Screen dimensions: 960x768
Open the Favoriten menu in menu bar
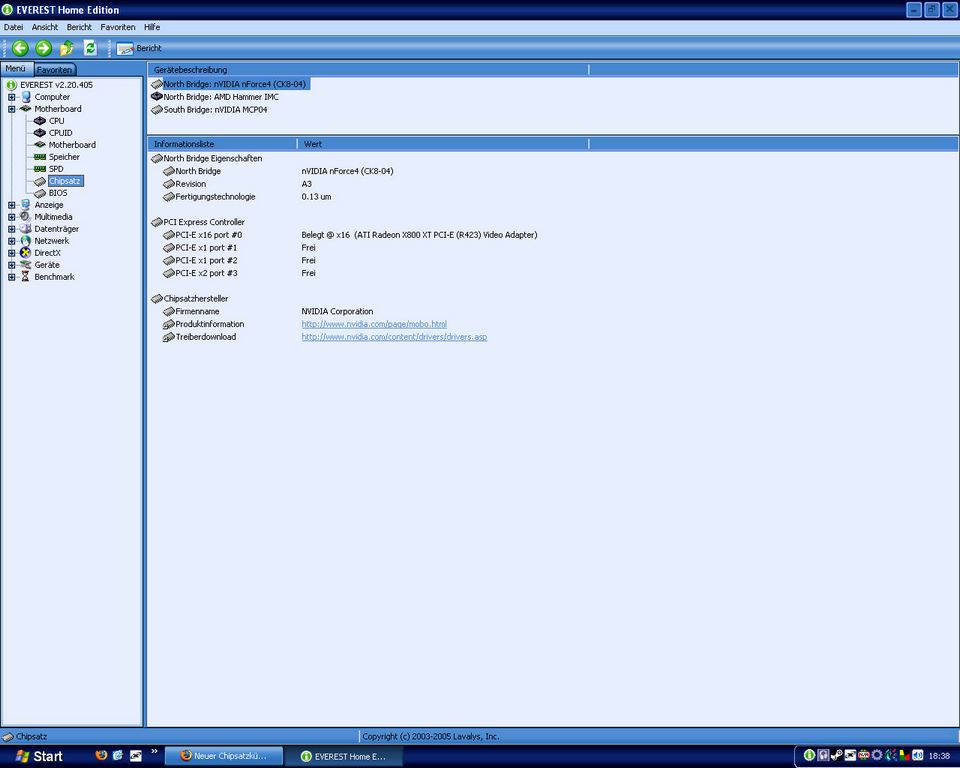[118, 27]
